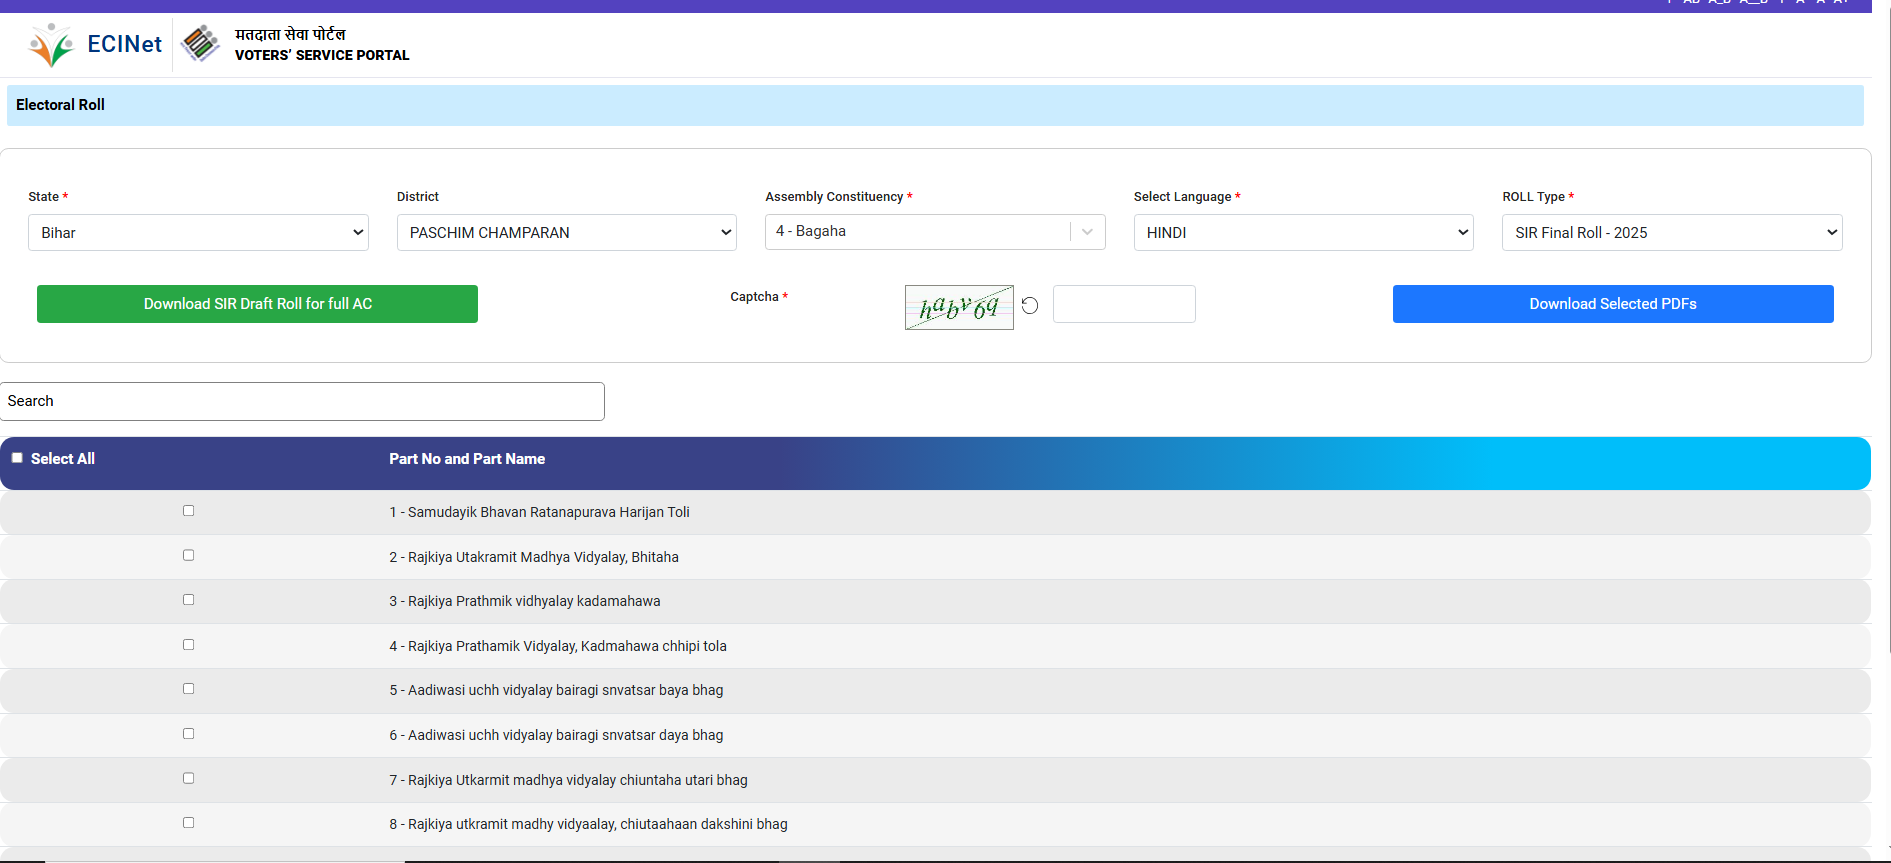1891x863 pixels.
Task: Click the Search field above the table
Action: [302, 401]
